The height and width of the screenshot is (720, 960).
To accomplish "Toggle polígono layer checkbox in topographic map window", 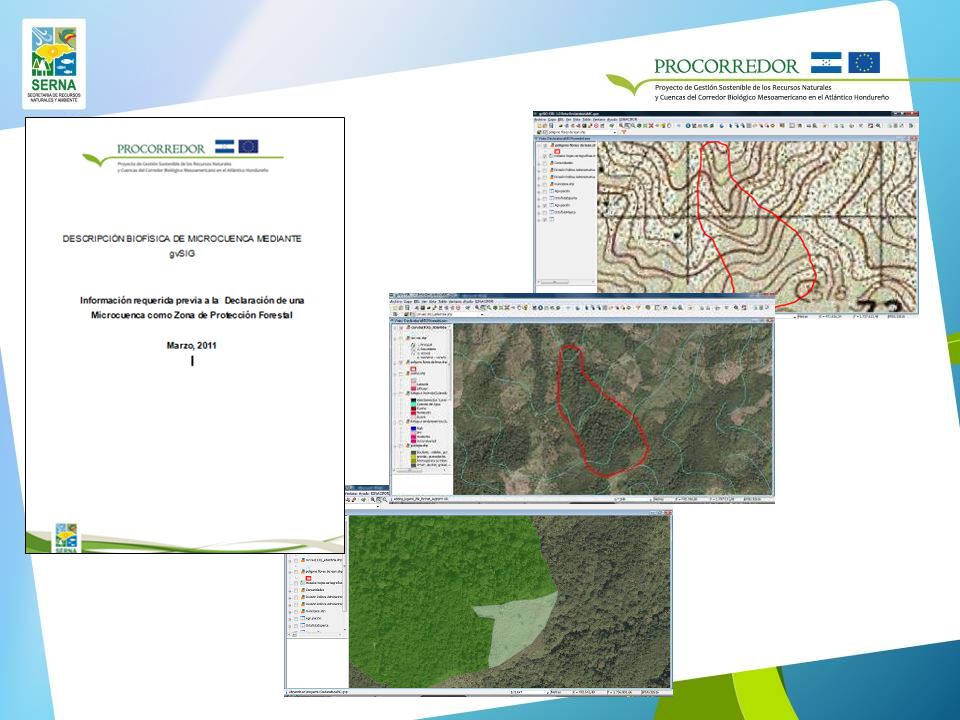I will point(545,146).
